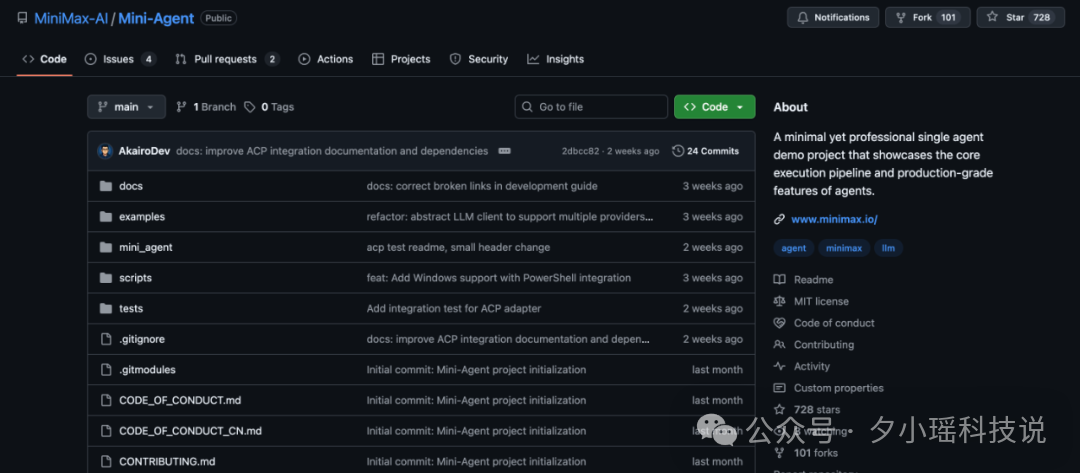Click the CONTRIBUTING.md file icon
The image size is (1080, 473).
click(105, 461)
